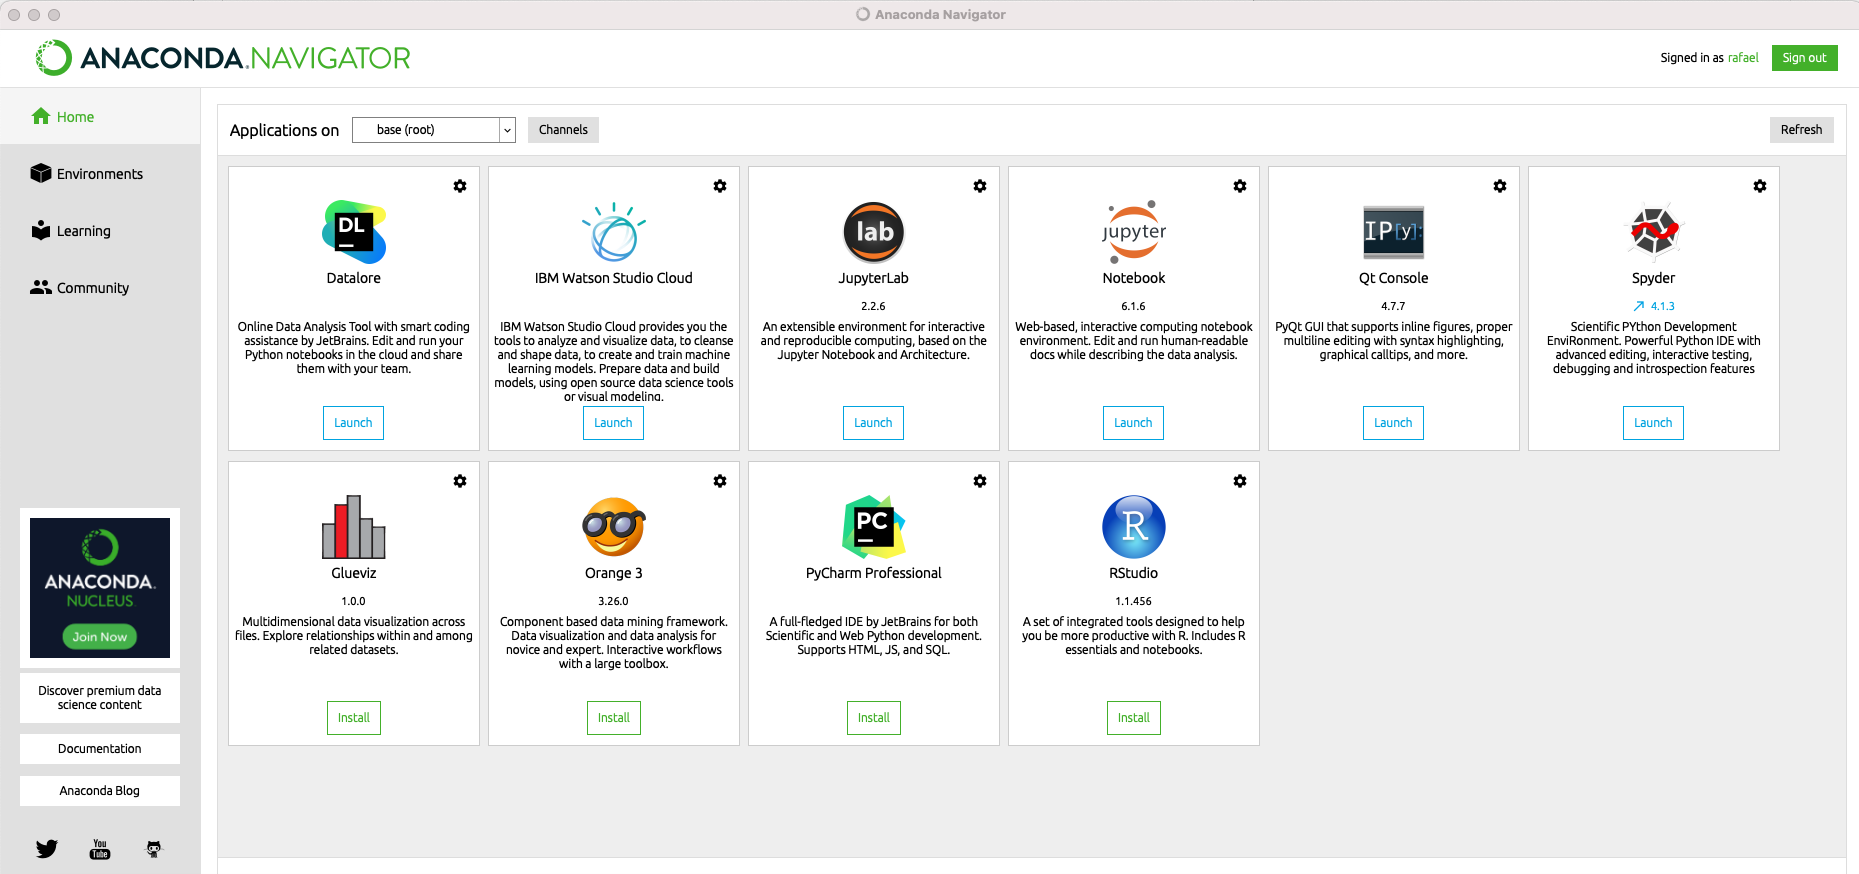
Task: Click the Spyder web logo
Action: (x=1654, y=232)
